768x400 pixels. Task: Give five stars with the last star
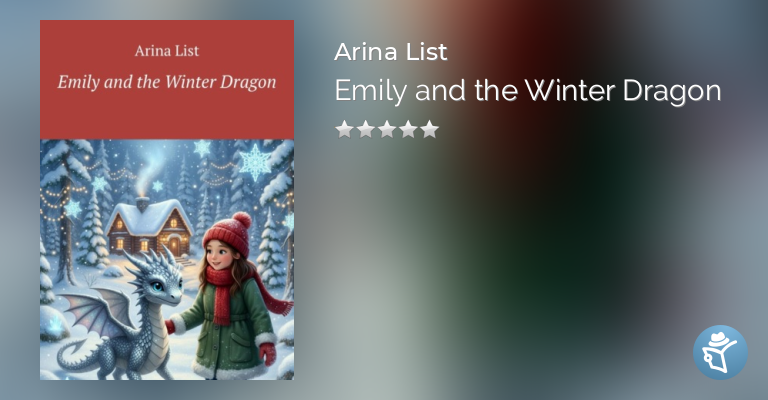[x=430, y=129]
